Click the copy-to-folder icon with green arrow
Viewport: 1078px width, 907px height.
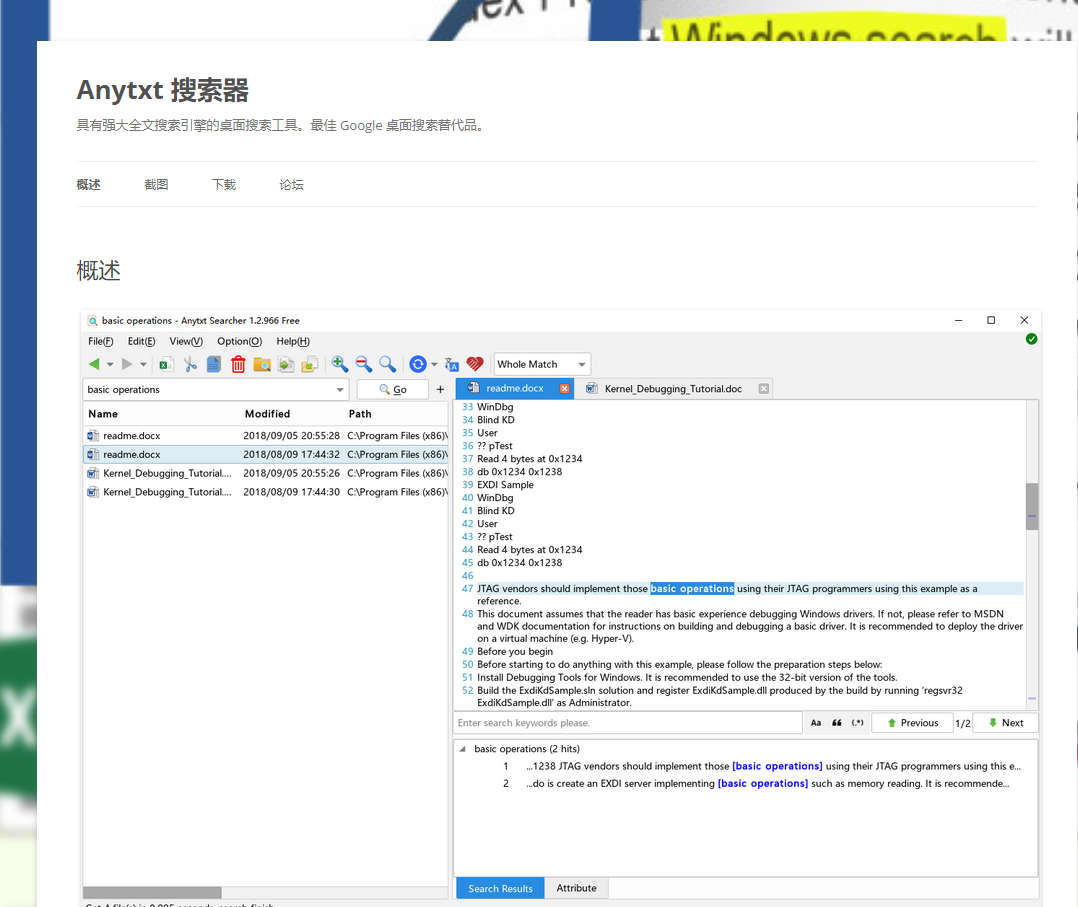click(x=286, y=364)
